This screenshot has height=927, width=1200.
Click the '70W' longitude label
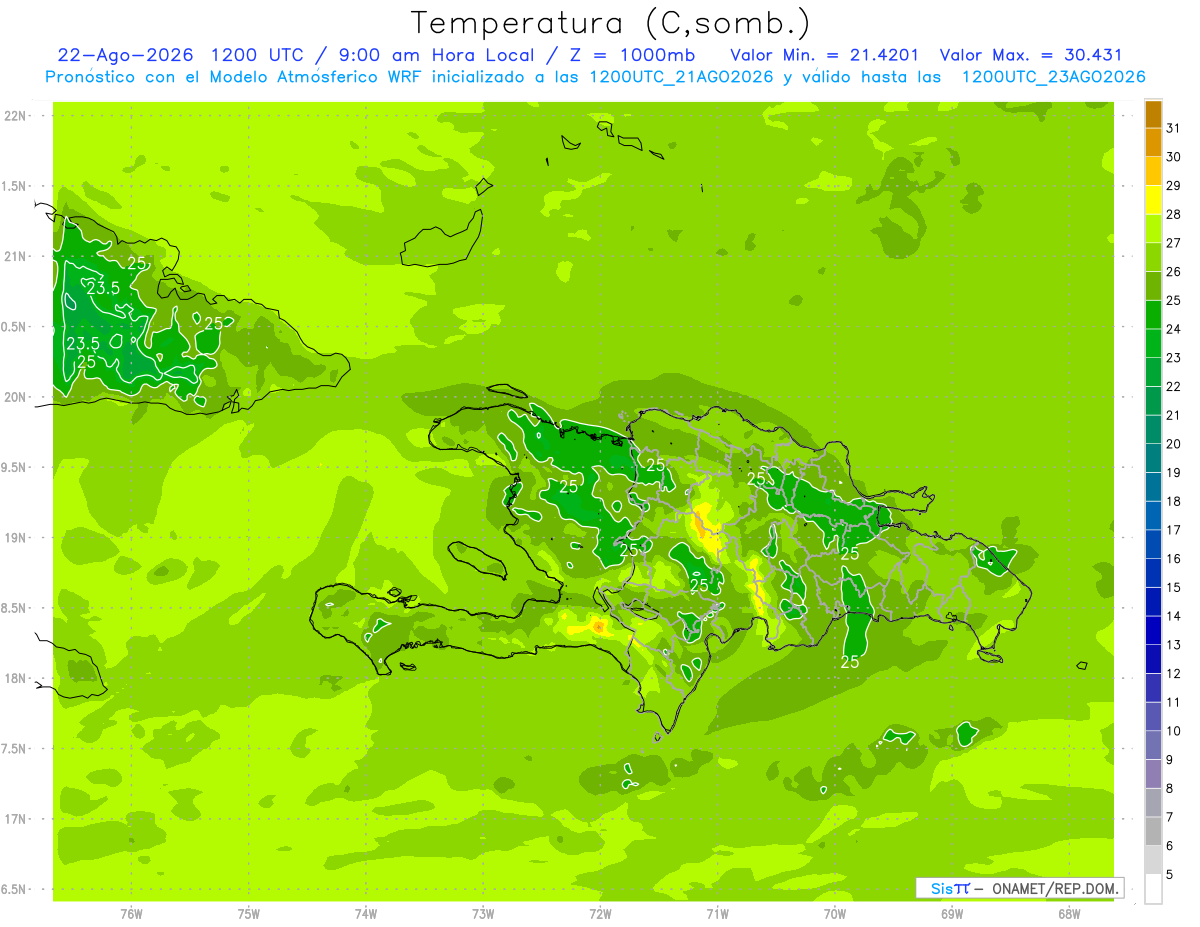[835, 914]
